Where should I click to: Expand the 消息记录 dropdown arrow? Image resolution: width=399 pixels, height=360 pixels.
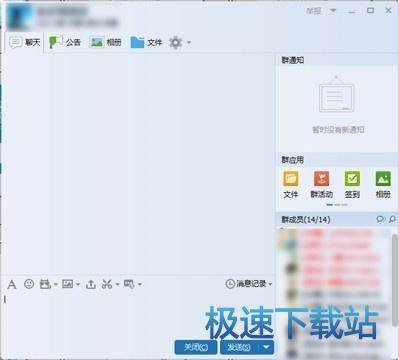tap(270, 284)
